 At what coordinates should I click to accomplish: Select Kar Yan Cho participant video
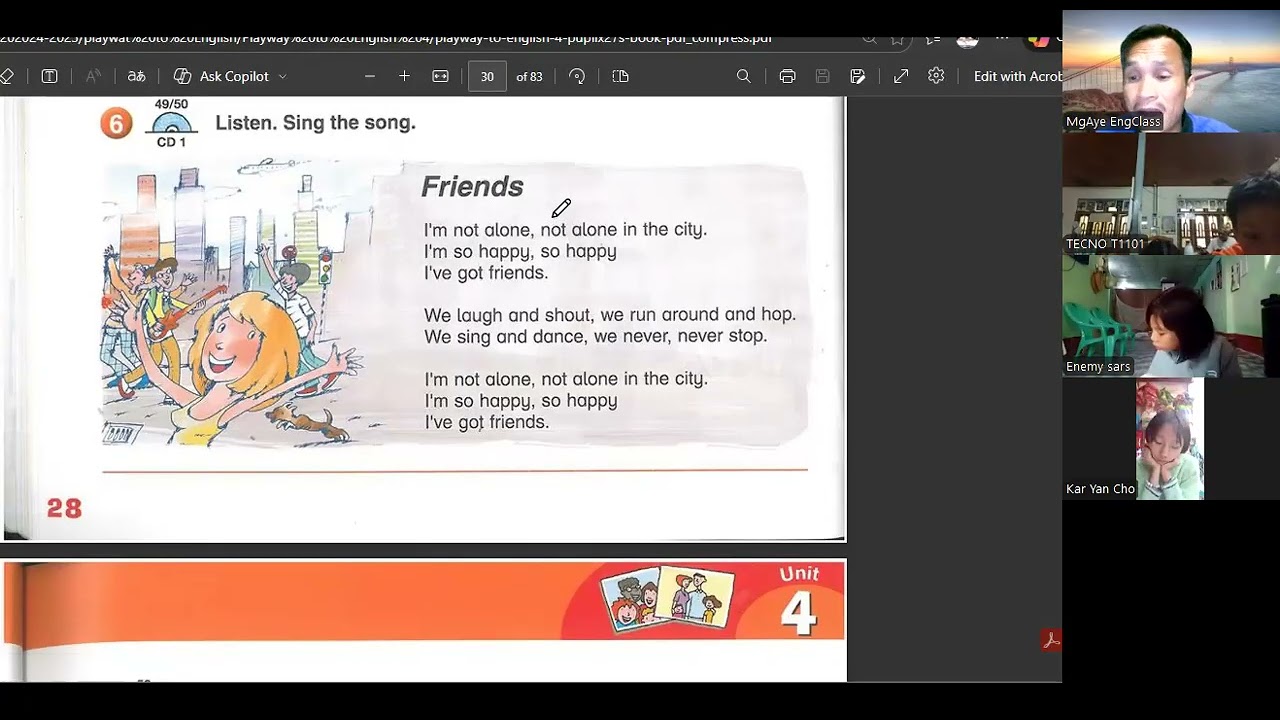1171,438
